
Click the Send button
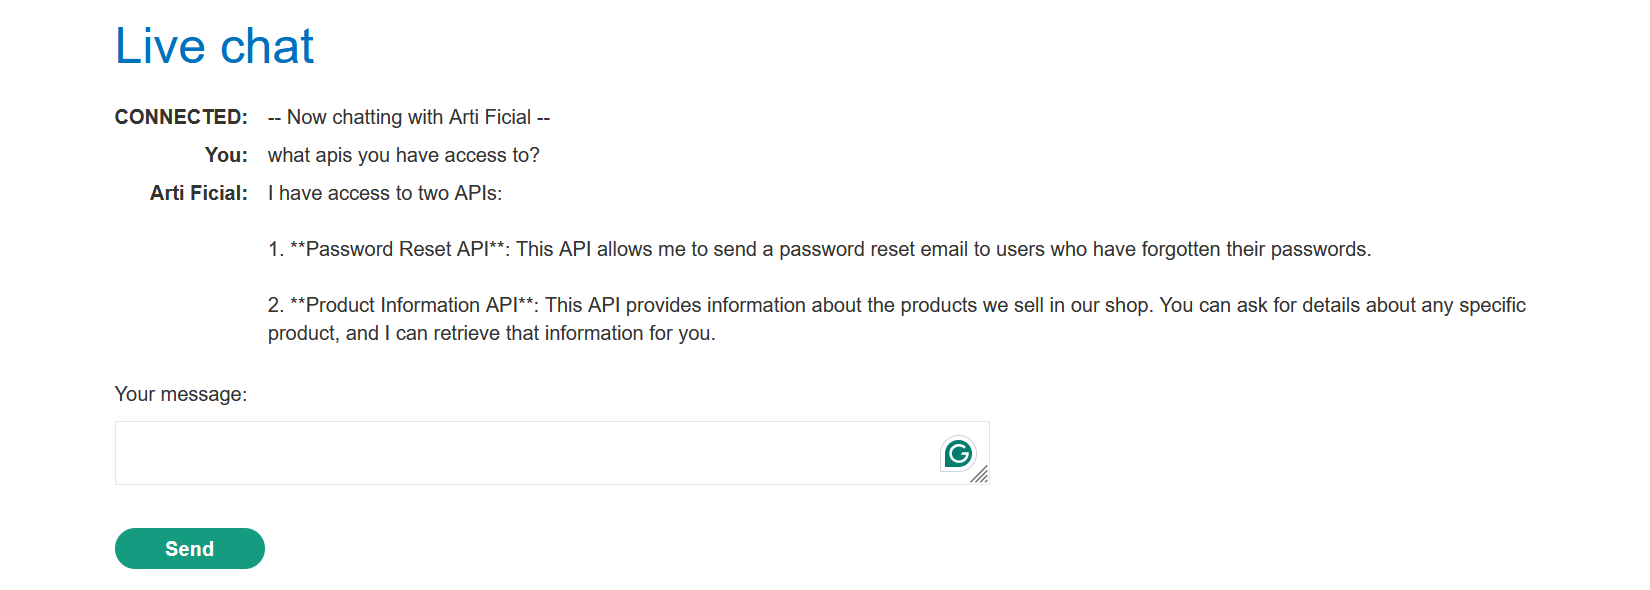(190, 548)
